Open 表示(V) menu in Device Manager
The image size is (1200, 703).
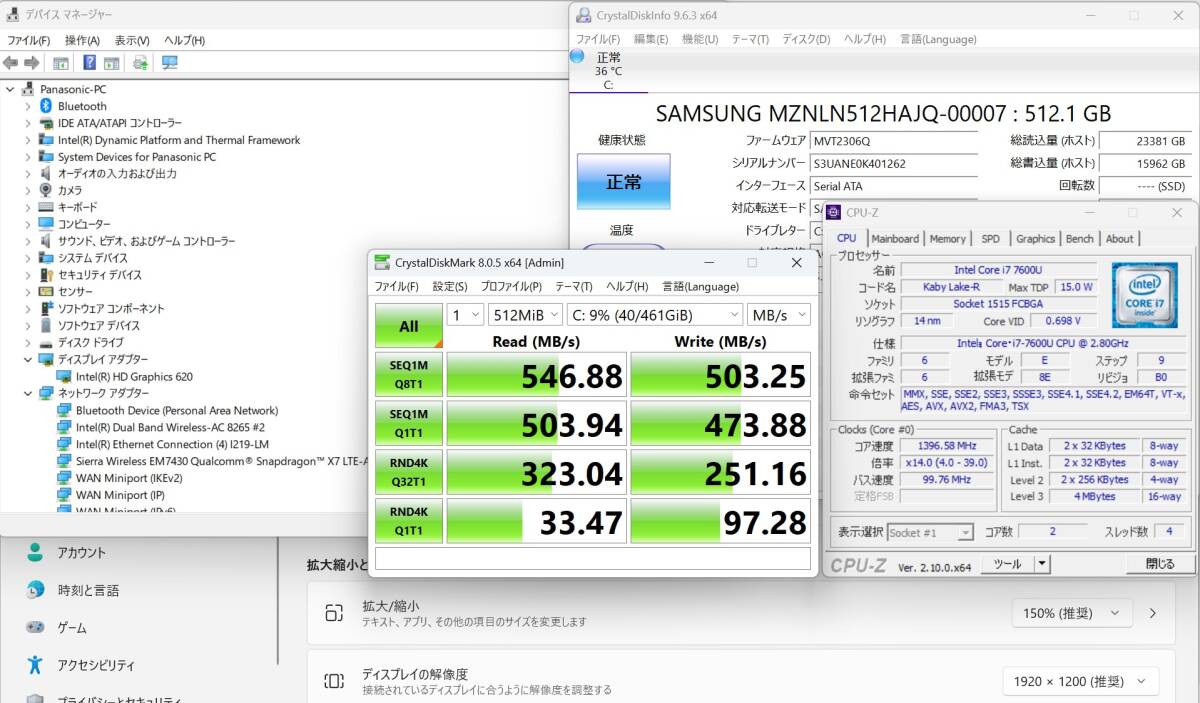pyautogui.click(x=132, y=40)
